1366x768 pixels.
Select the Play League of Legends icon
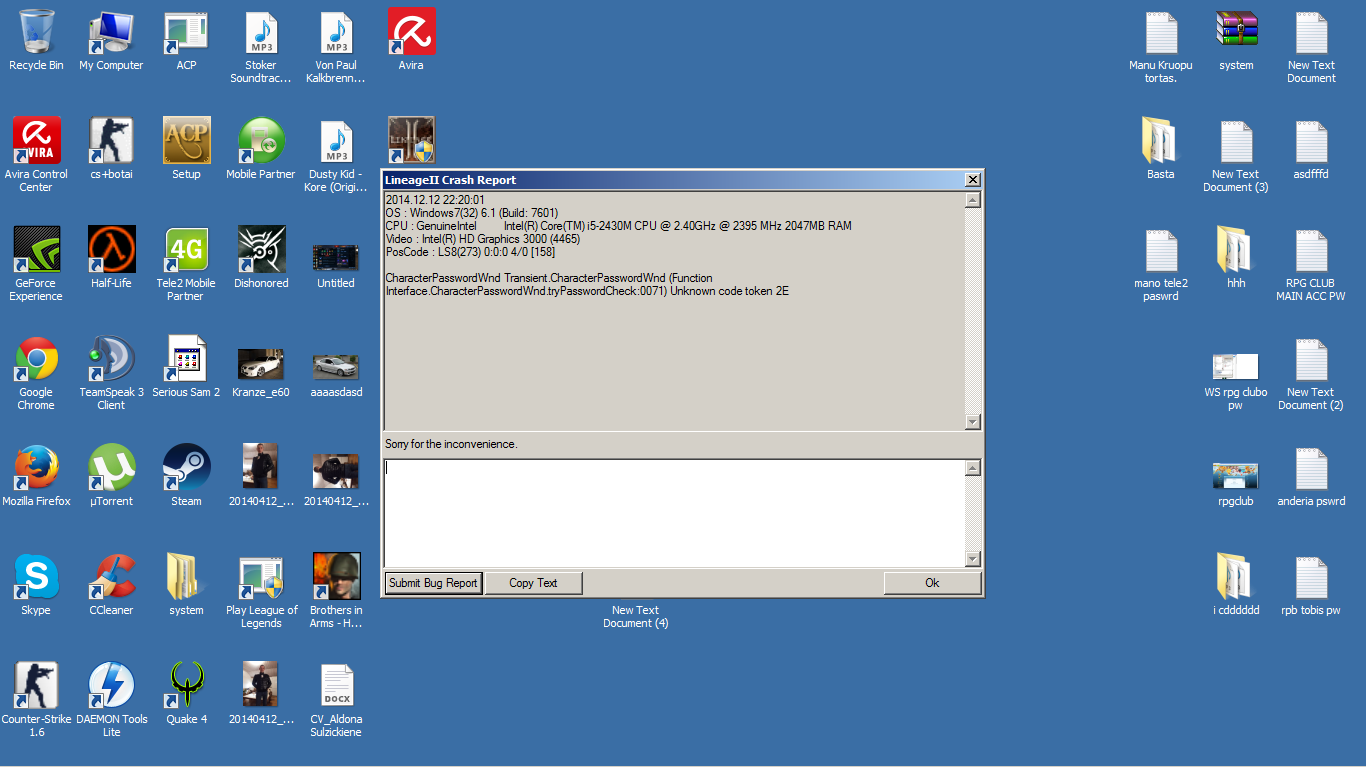(x=261, y=592)
